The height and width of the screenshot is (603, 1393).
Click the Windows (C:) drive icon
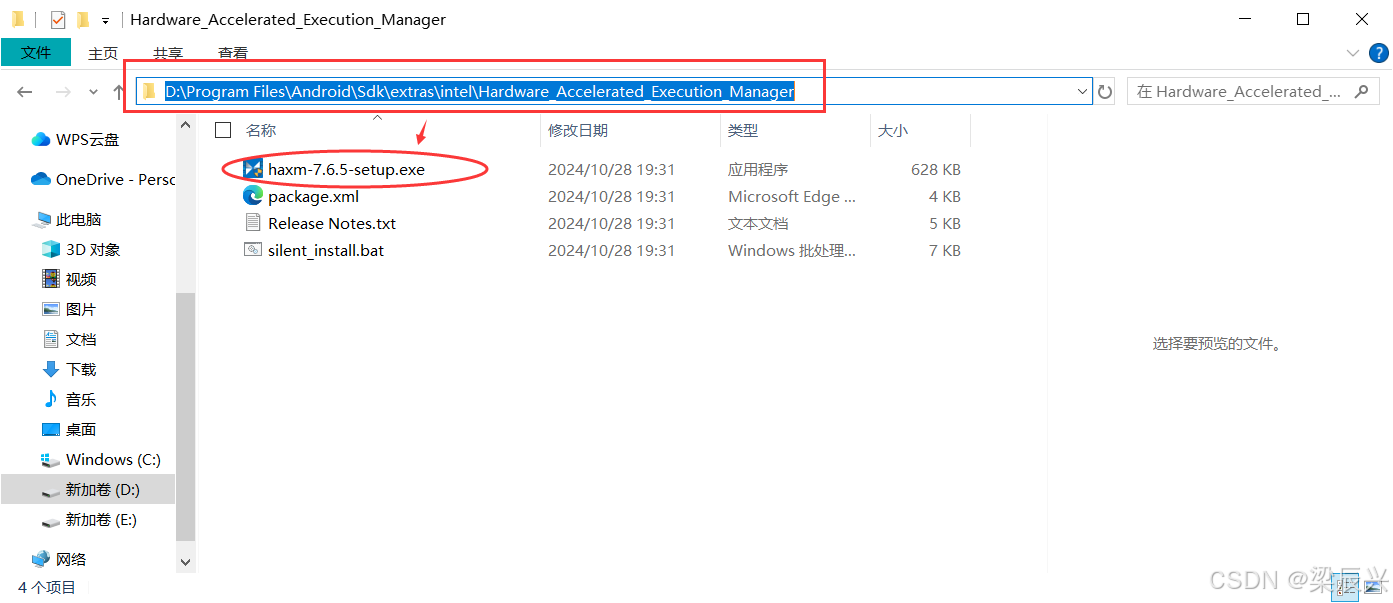(51, 460)
